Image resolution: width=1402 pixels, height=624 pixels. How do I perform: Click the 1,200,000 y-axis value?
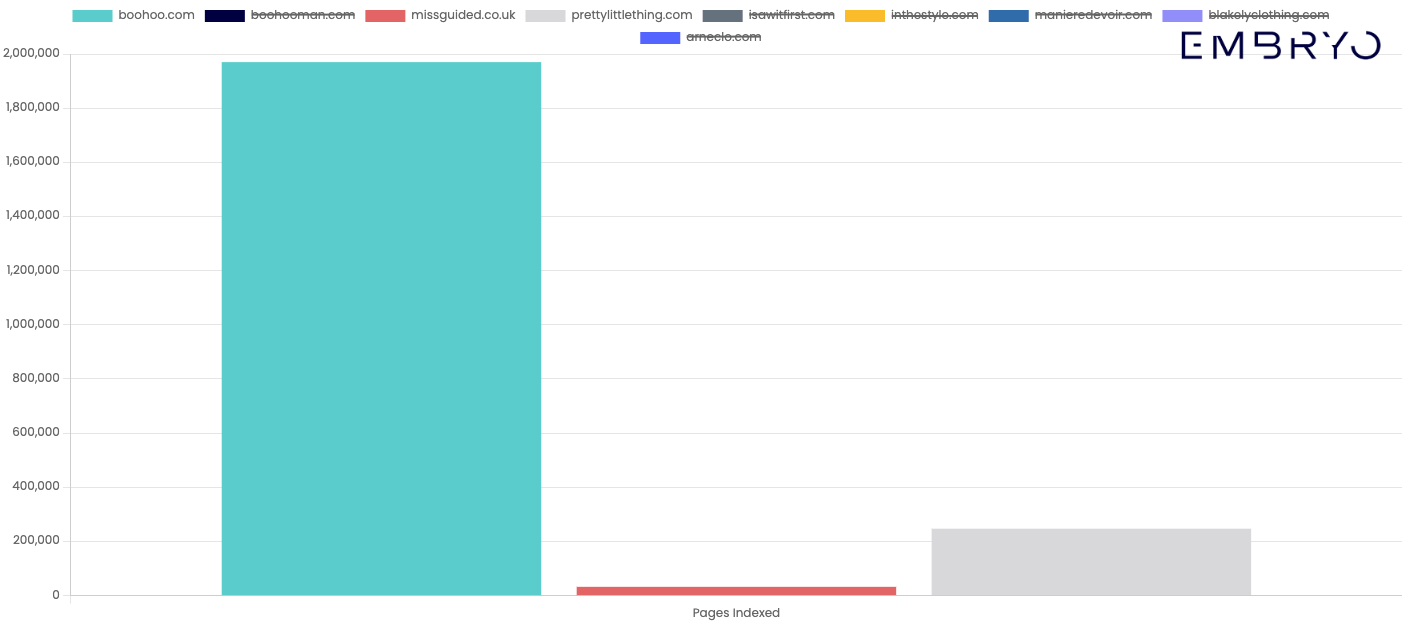pyautogui.click(x=32, y=270)
